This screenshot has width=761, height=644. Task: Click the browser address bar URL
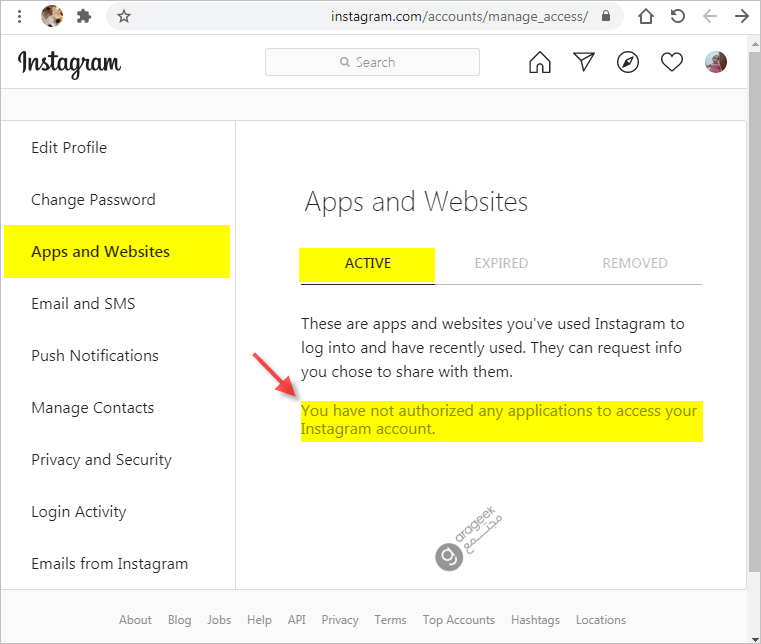459,17
